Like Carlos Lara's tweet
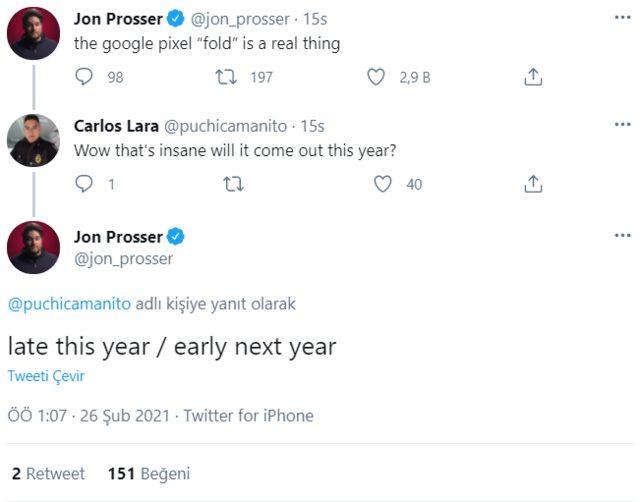Image resolution: width=640 pixels, height=502 pixels. pyautogui.click(x=382, y=184)
